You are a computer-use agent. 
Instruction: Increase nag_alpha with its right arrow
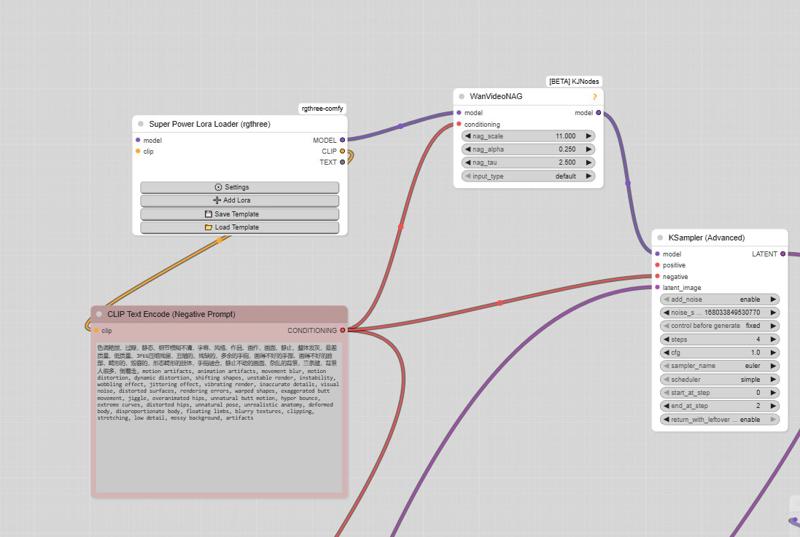pyautogui.click(x=588, y=149)
